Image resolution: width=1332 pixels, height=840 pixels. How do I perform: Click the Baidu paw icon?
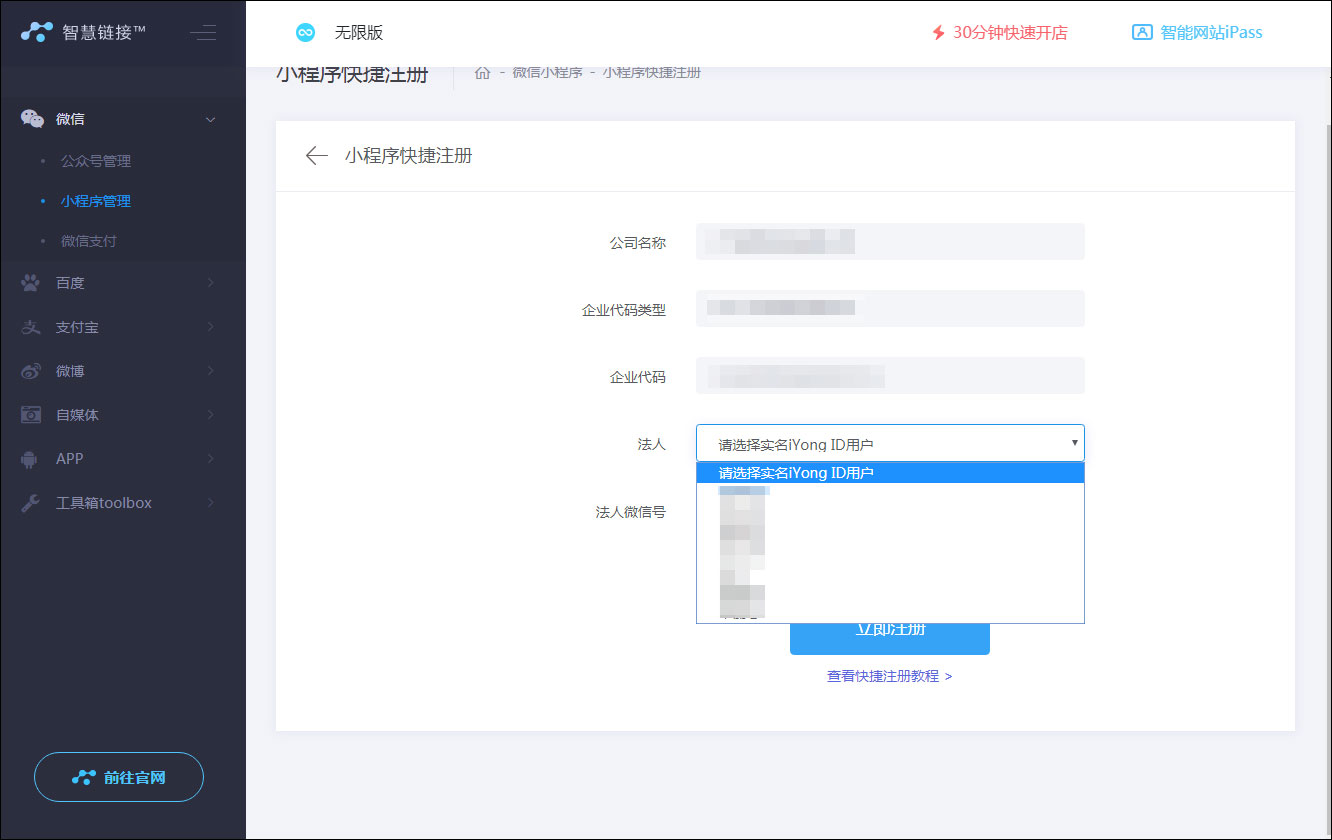coord(31,283)
